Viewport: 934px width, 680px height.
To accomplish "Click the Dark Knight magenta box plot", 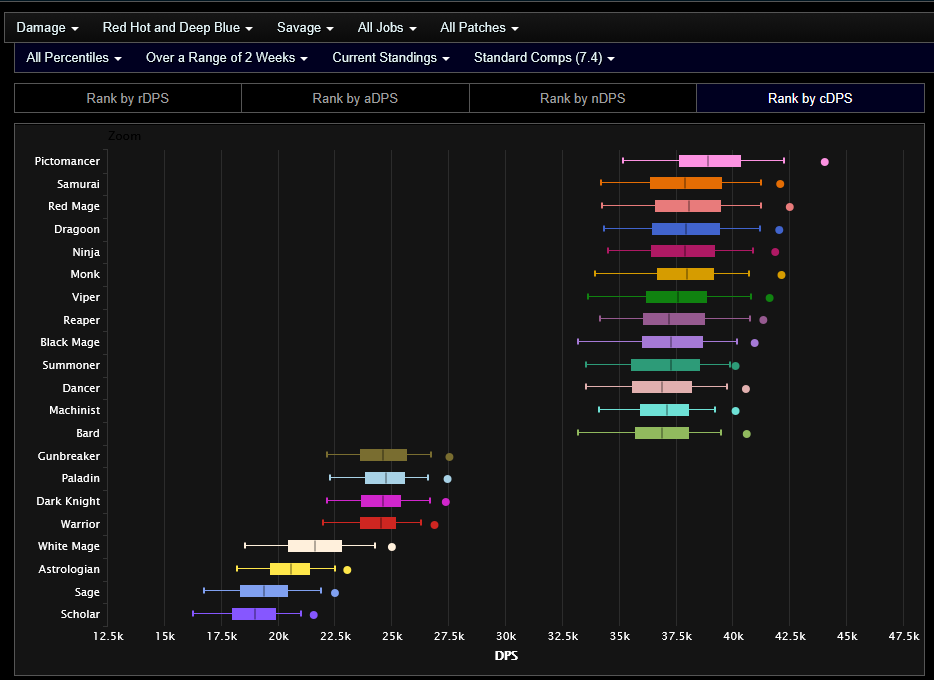I will pyautogui.click(x=381, y=501).
